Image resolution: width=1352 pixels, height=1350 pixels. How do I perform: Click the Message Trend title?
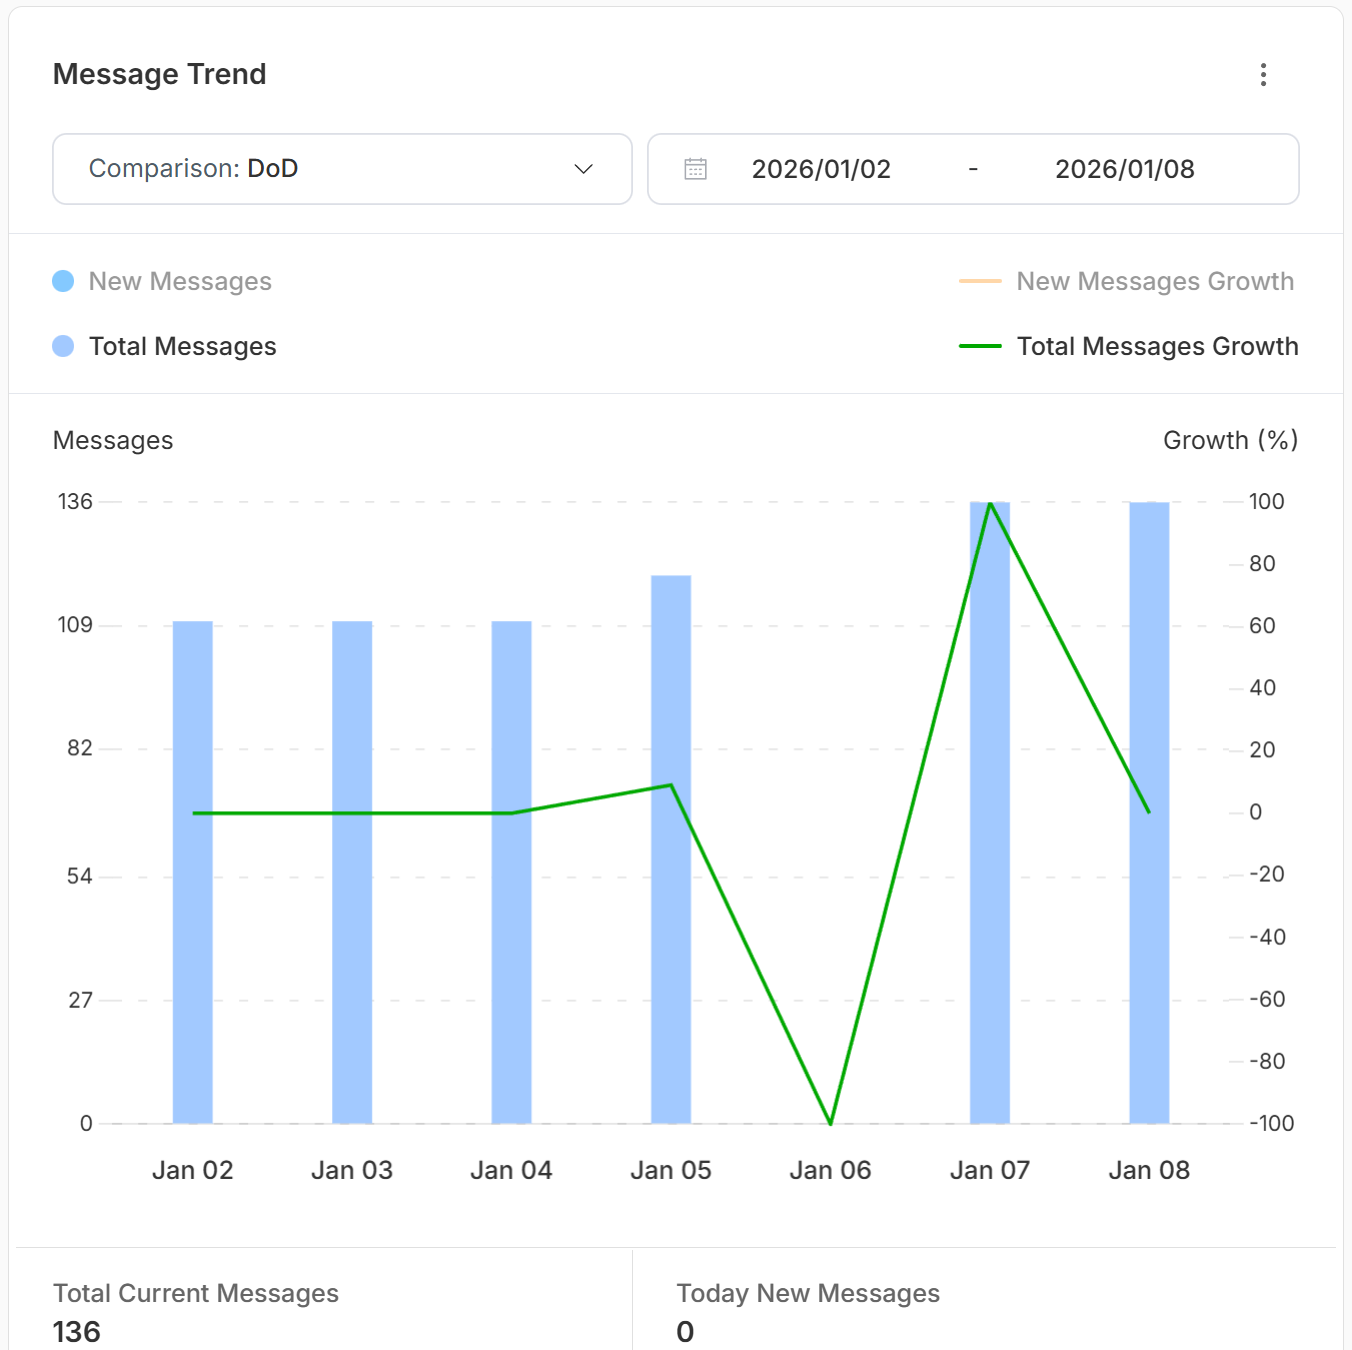[x=159, y=73]
